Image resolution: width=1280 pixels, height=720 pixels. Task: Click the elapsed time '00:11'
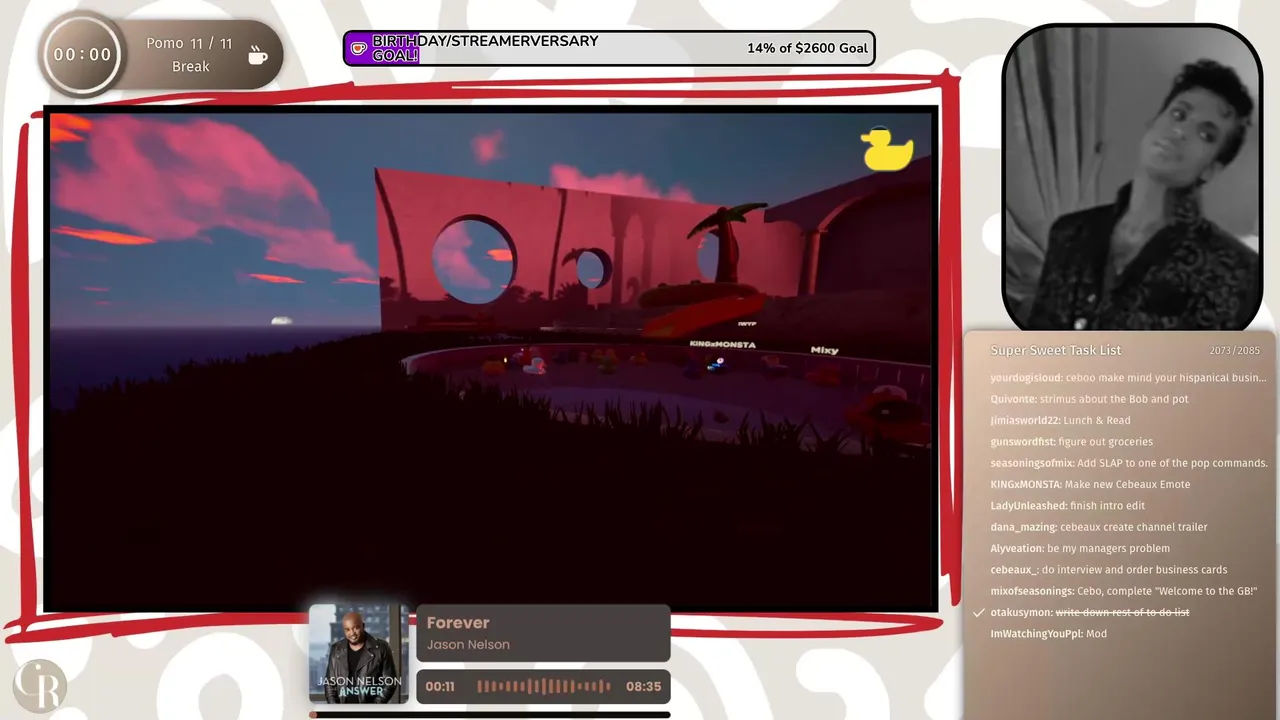pyautogui.click(x=440, y=687)
